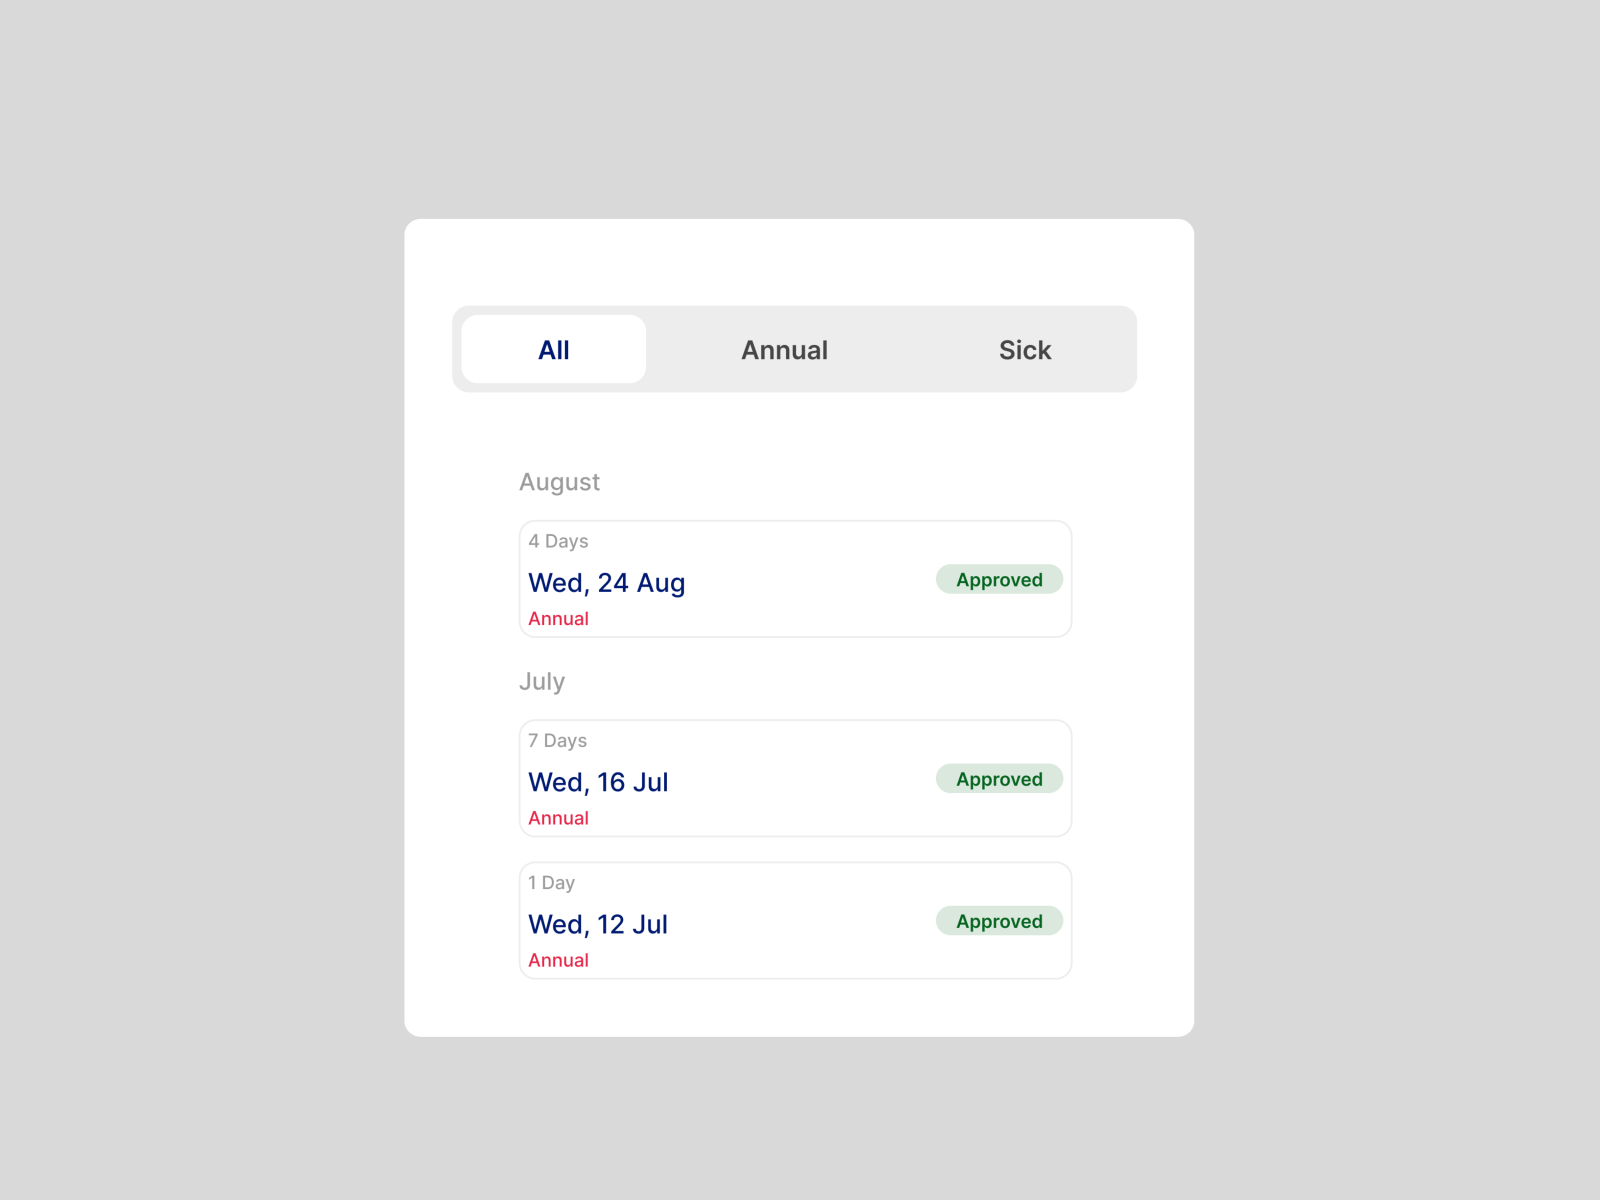Click the Wed, 24 Aug date title
This screenshot has height=1200, width=1600.
point(606,583)
